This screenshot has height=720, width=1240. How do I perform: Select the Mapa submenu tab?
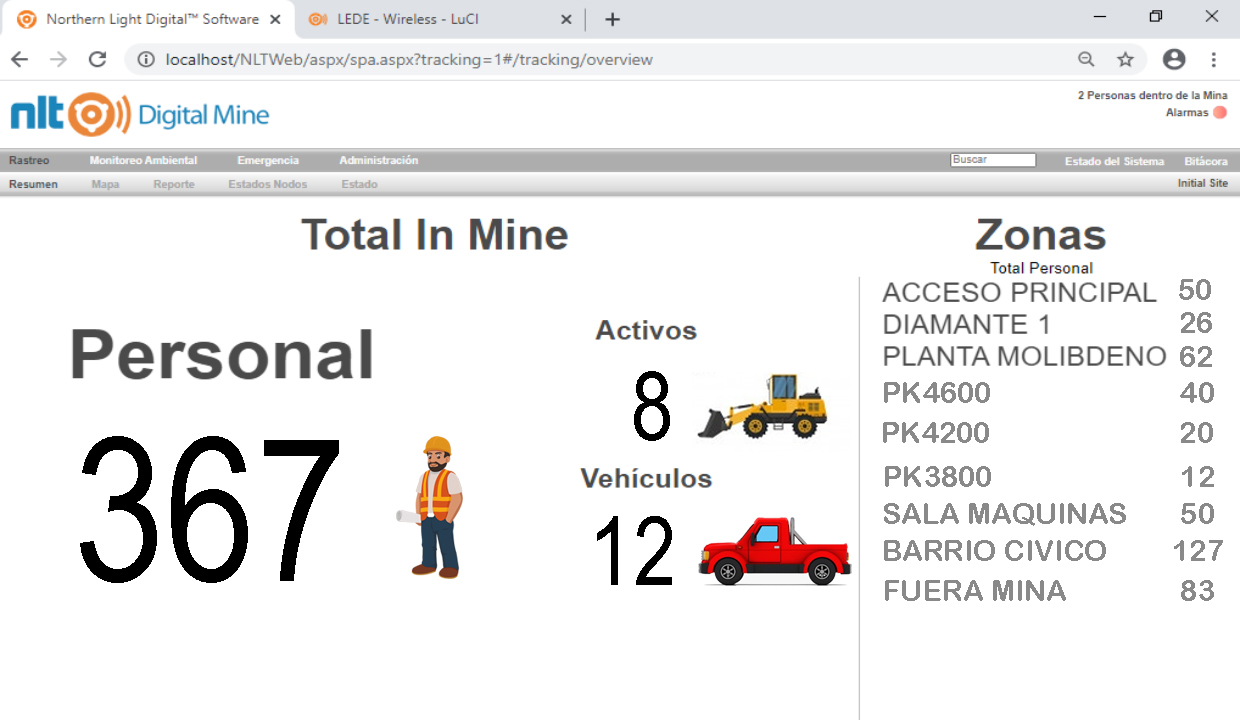click(105, 184)
